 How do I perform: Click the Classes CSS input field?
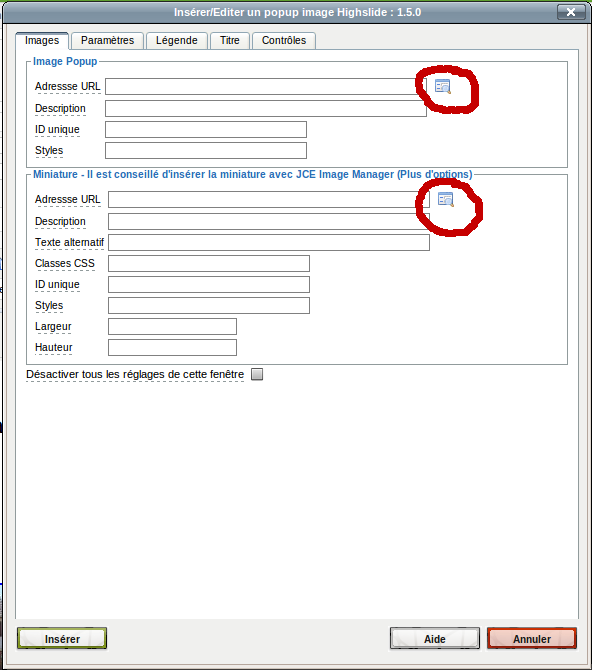point(209,264)
